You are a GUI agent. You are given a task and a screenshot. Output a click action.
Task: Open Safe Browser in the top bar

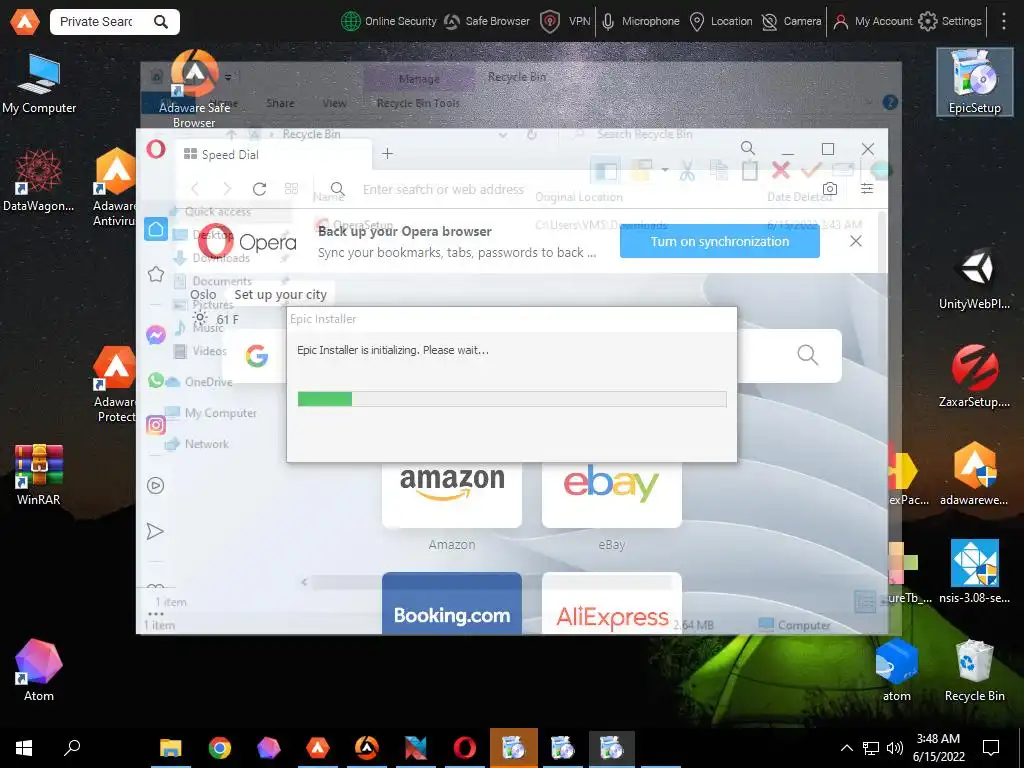[x=487, y=22]
